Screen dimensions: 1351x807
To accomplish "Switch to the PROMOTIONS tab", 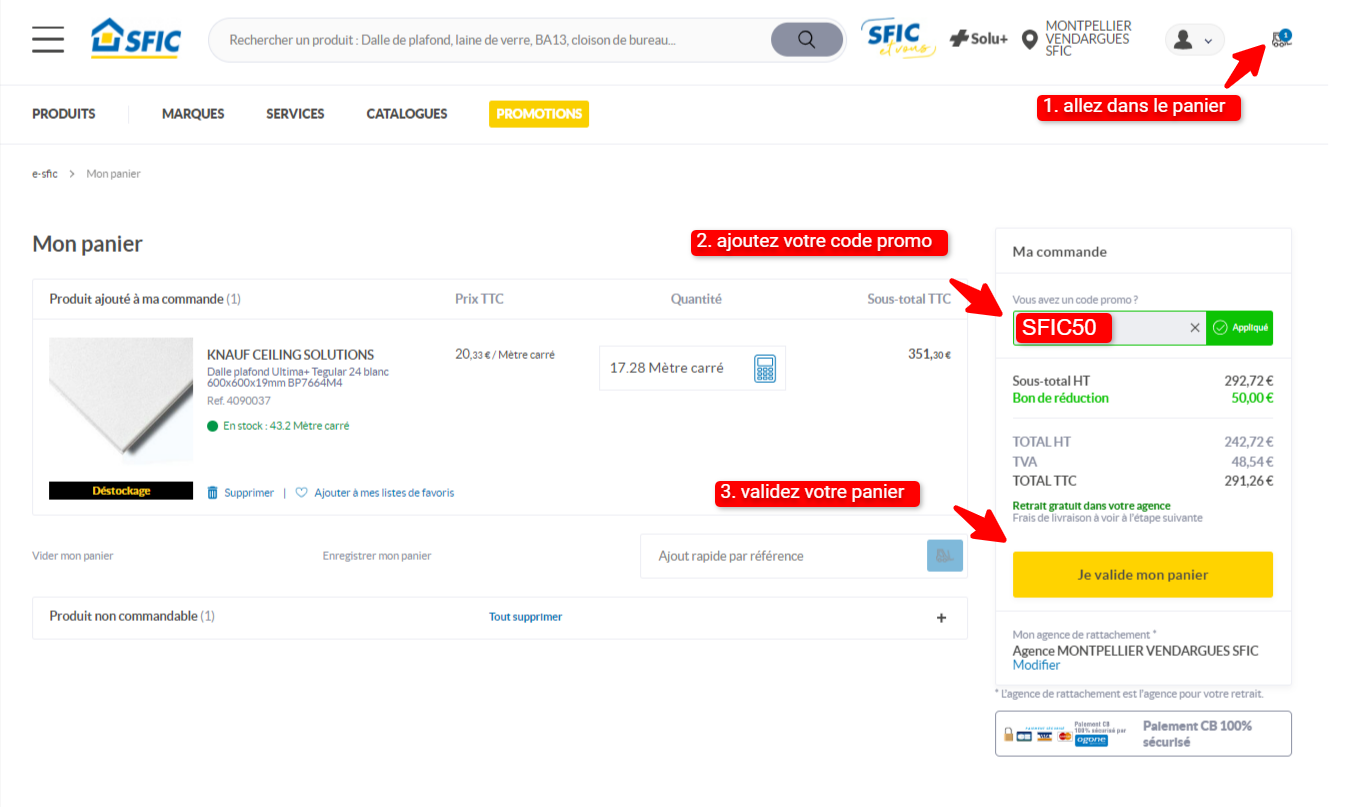I will tap(539, 113).
